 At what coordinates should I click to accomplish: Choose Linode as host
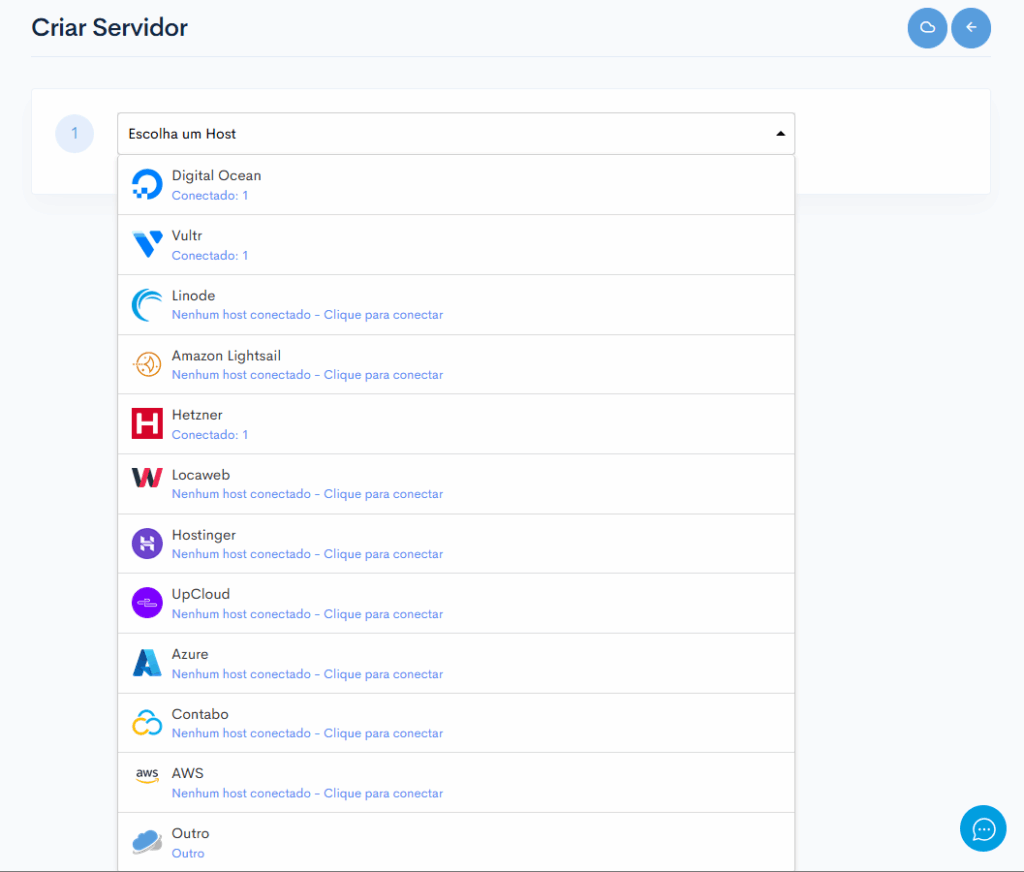[x=456, y=305]
